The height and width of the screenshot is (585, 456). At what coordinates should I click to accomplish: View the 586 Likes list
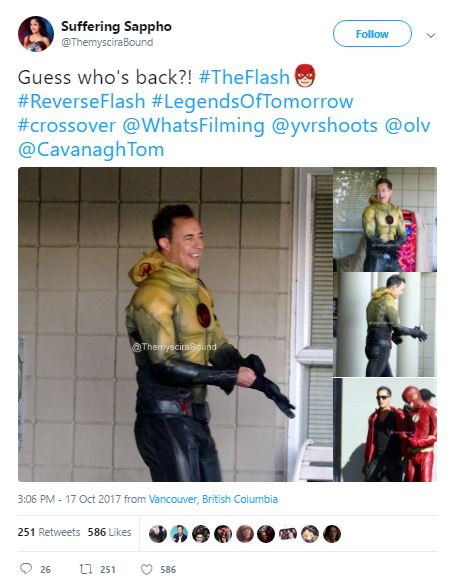(109, 532)
